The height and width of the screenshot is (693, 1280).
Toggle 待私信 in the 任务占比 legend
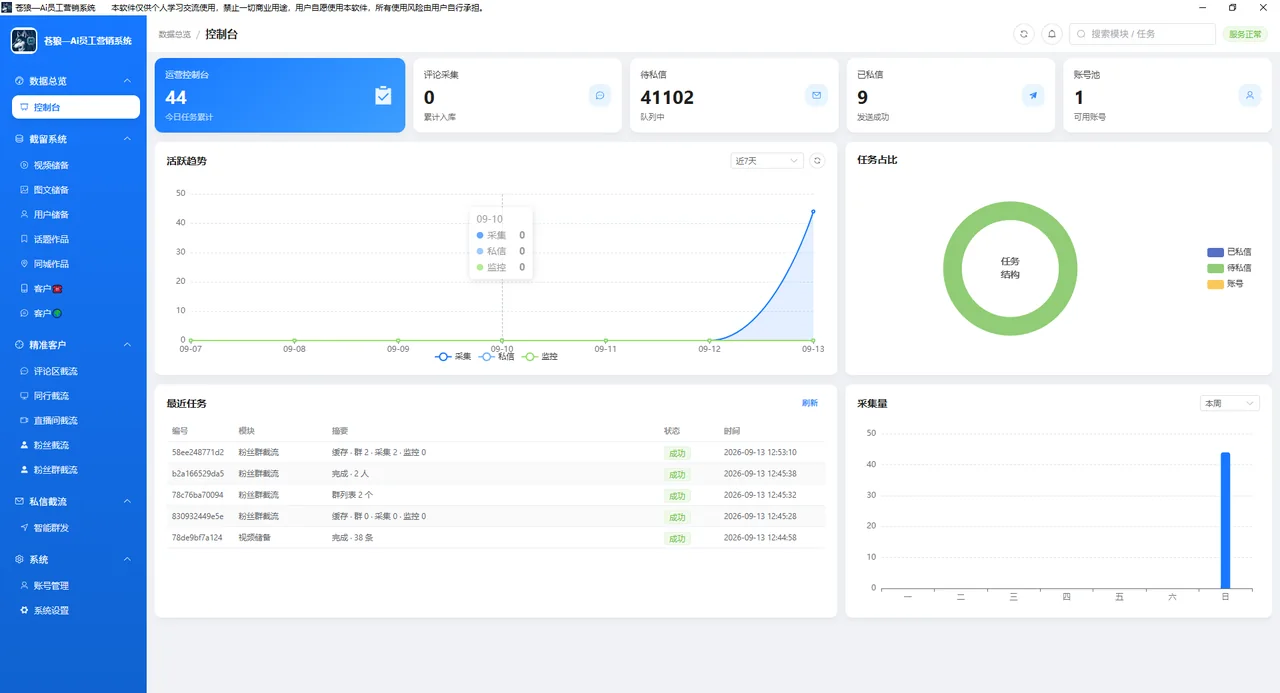pos(1229,268)
